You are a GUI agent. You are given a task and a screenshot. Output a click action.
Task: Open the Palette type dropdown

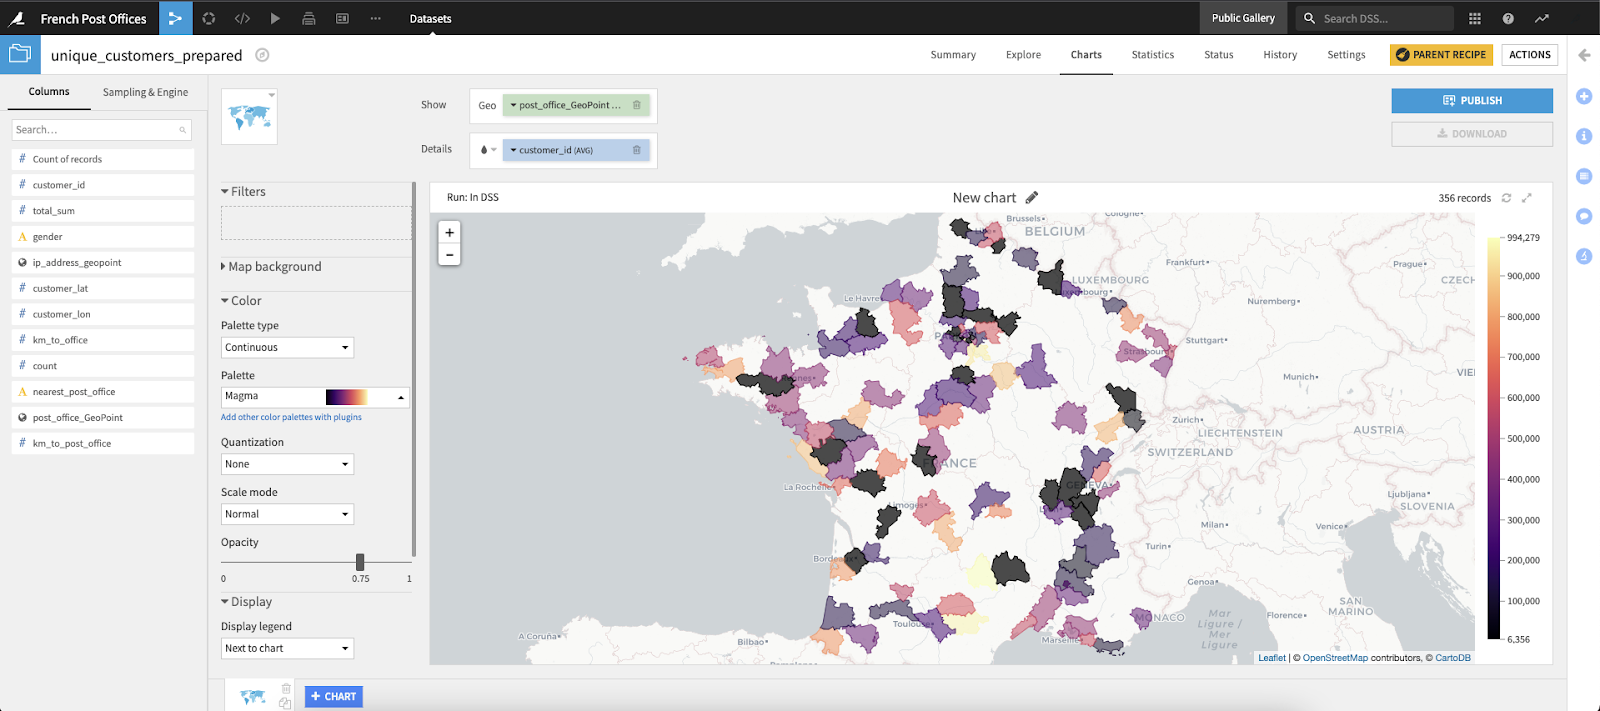click(x=287, y=347)
